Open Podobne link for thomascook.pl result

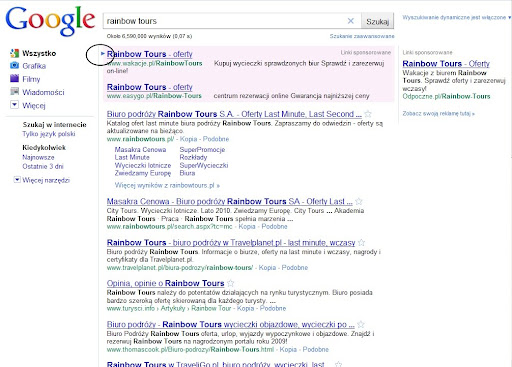click(316, 350)
